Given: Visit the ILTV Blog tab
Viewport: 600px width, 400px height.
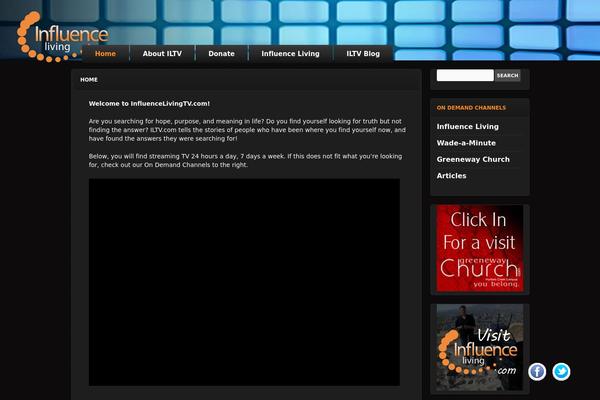Looking at the screenshot, I should coord(363,54).
